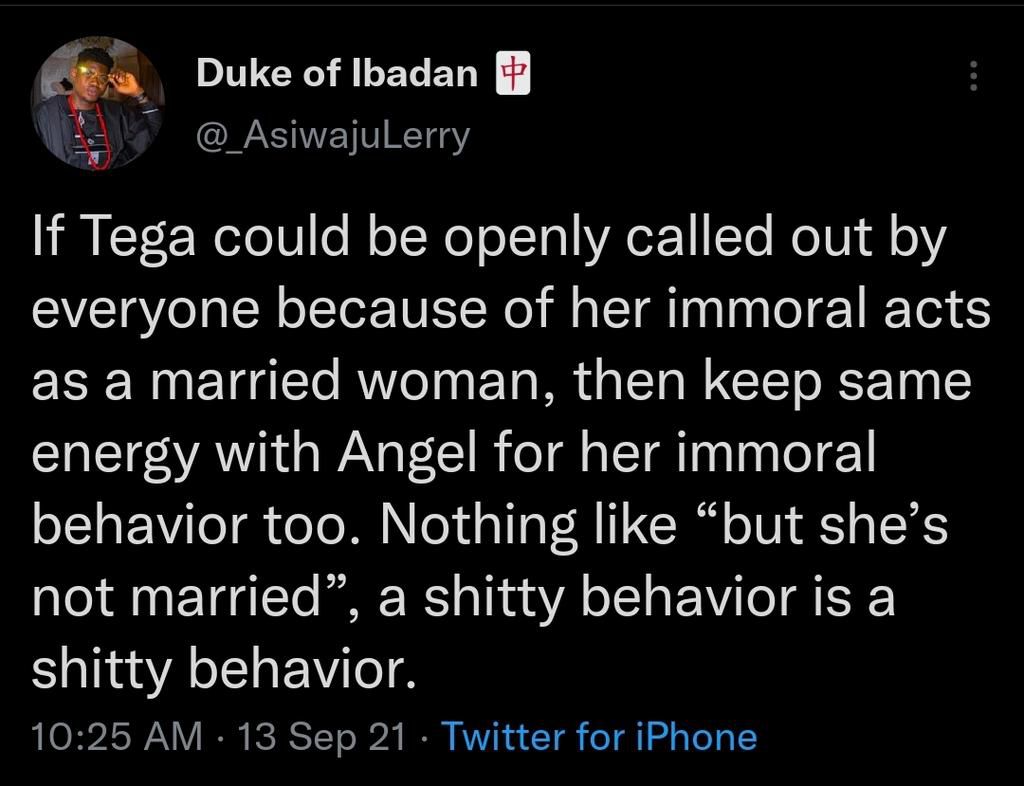Open the "Twitter for iPhone" source link
The width and height of the screenshot is (1024, 786).
pos(599,737)
